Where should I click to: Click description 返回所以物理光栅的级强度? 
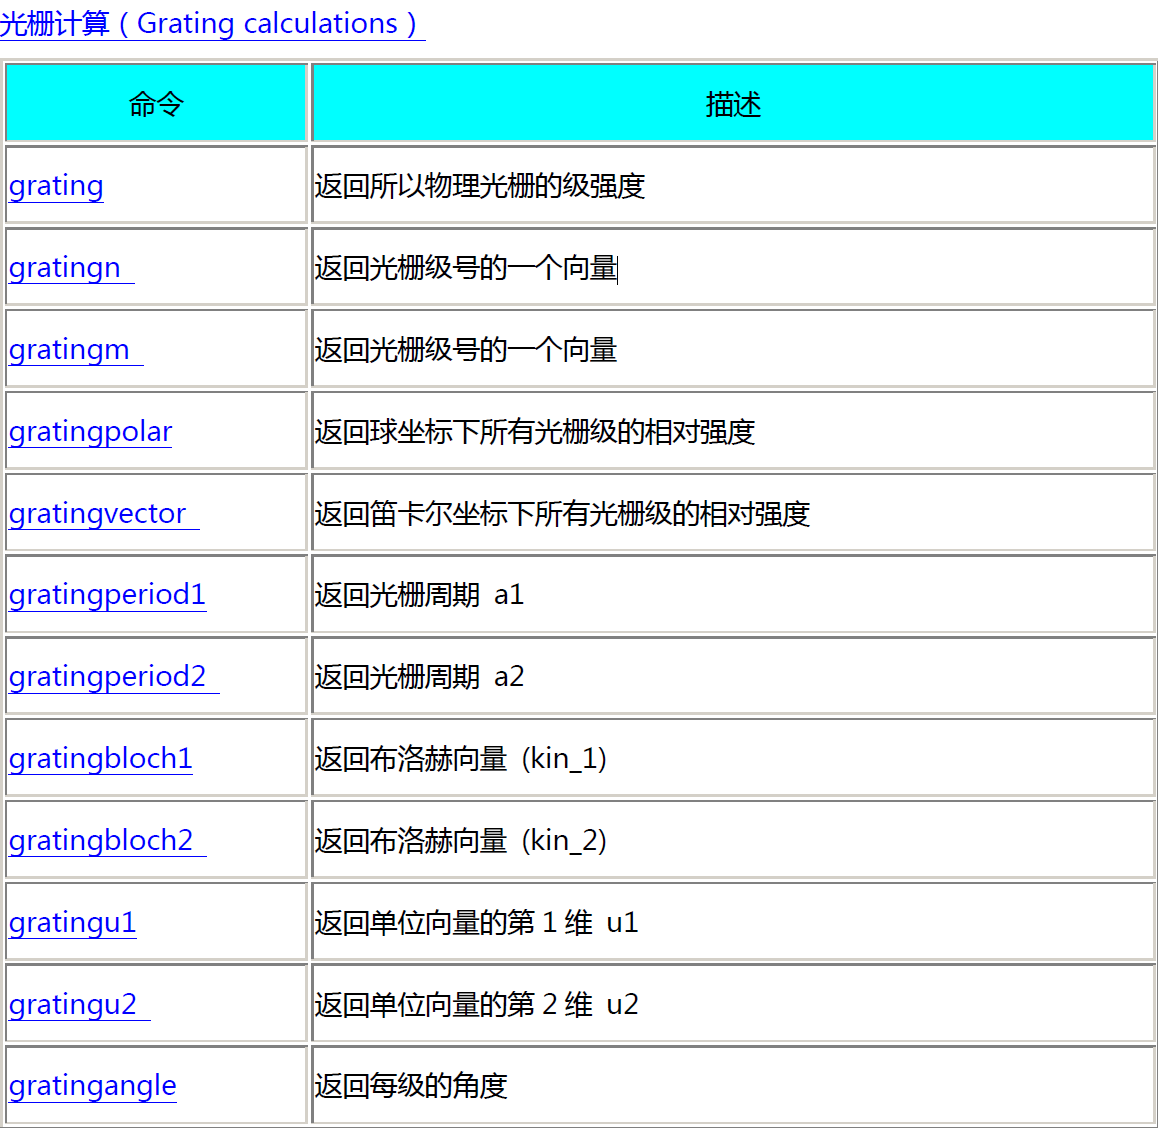click(x=480, y=186)
